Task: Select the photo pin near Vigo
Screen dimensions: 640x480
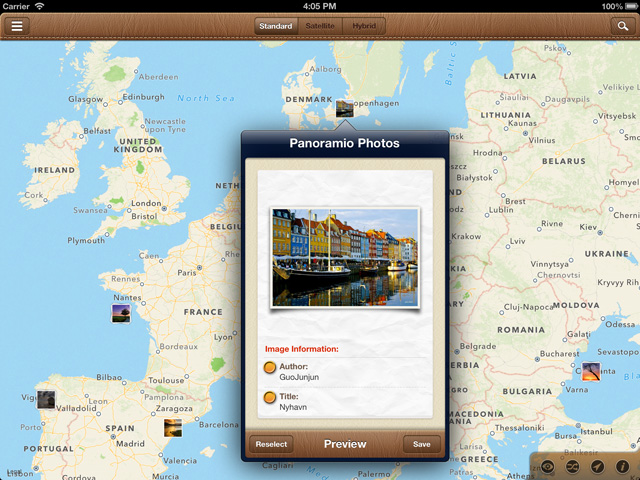Action: 46,400
